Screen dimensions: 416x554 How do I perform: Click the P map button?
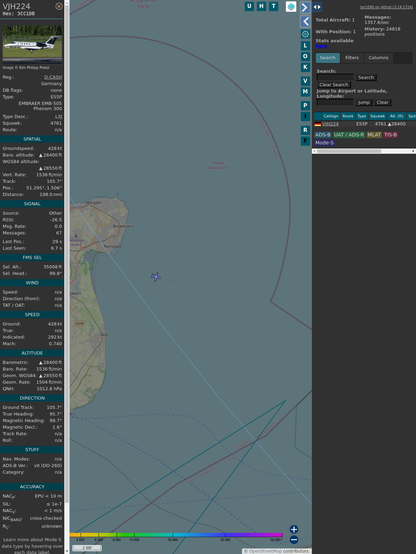[x=305, y=106]
